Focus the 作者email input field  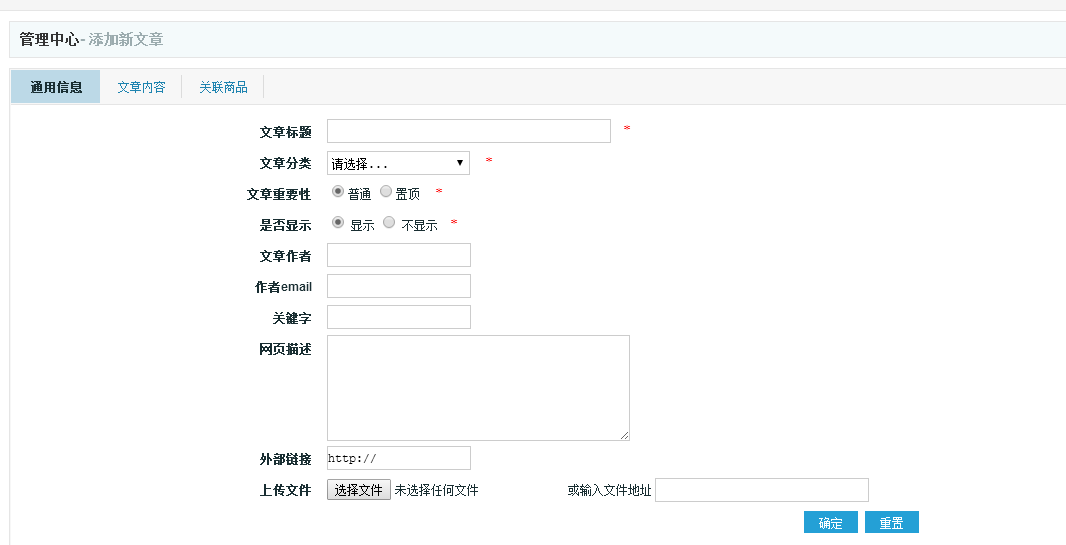[398, 286]
